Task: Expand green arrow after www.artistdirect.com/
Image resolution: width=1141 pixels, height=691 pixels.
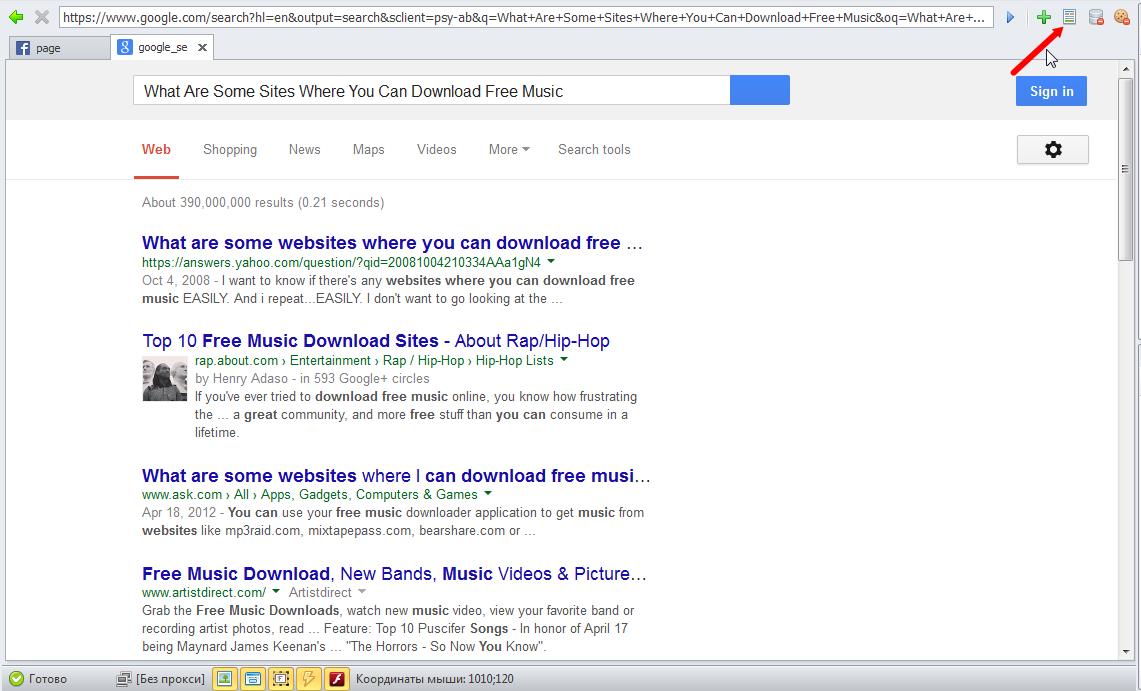Action: (x=276, y=591)
